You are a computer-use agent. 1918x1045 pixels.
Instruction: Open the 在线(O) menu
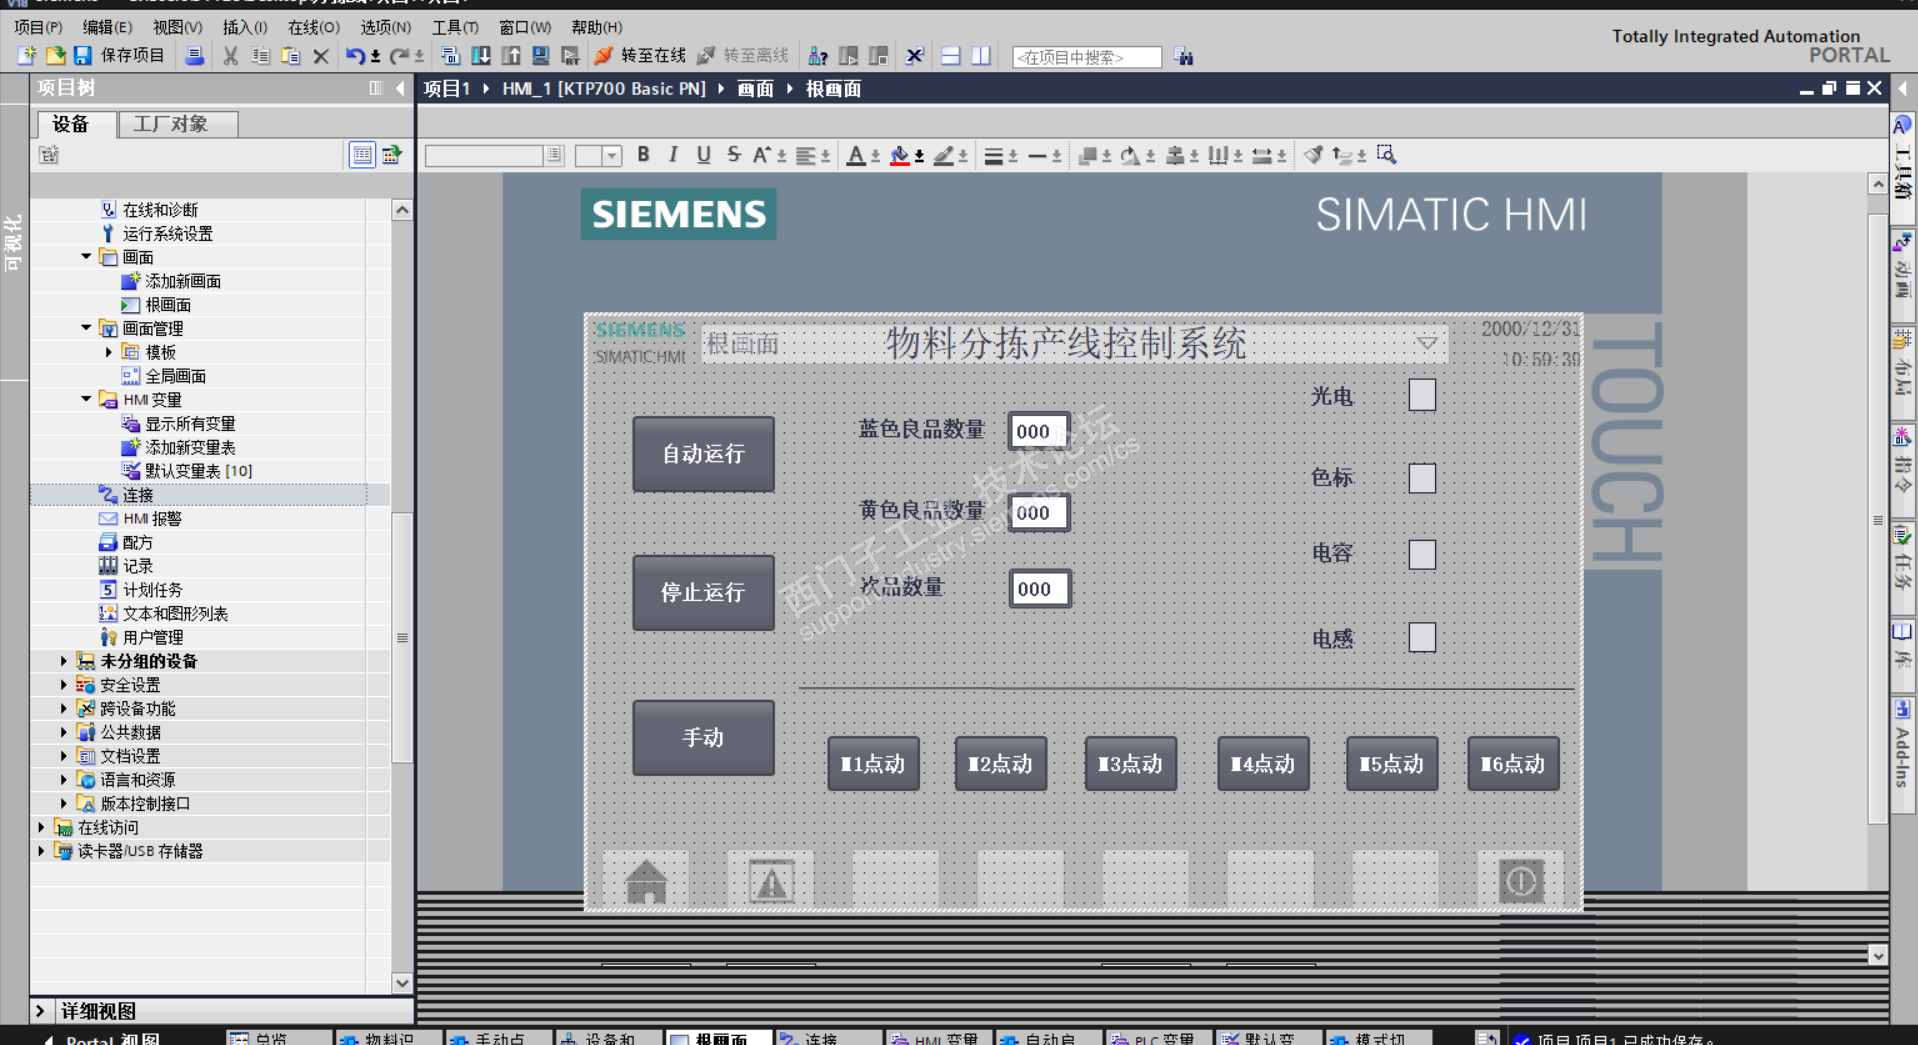click(314, 27)
